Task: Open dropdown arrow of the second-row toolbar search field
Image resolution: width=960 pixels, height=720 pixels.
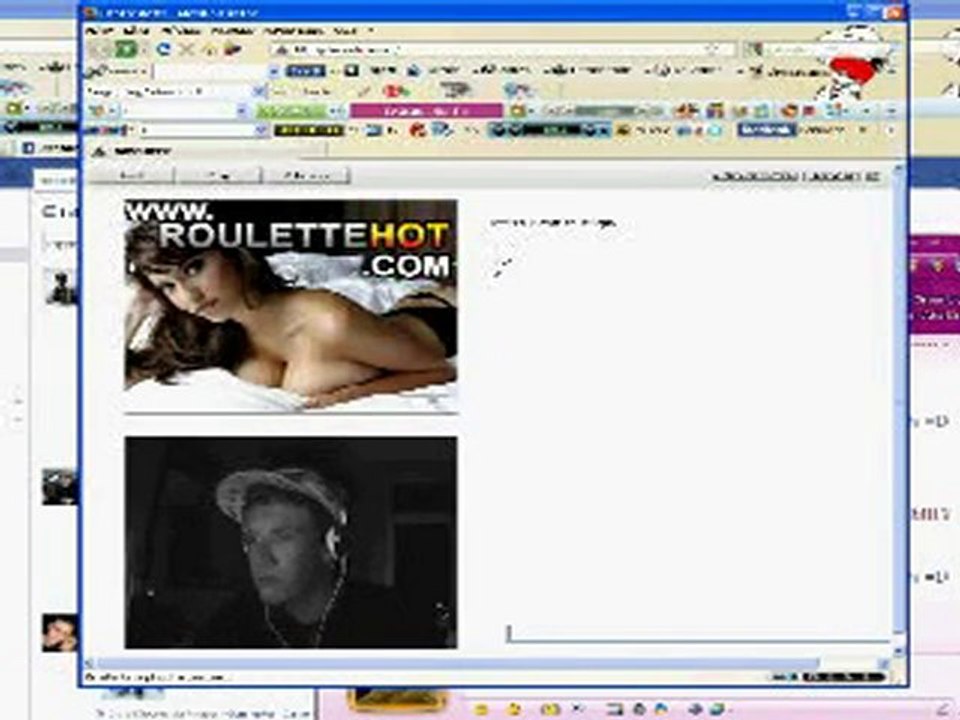Action: tap(274, 72)
